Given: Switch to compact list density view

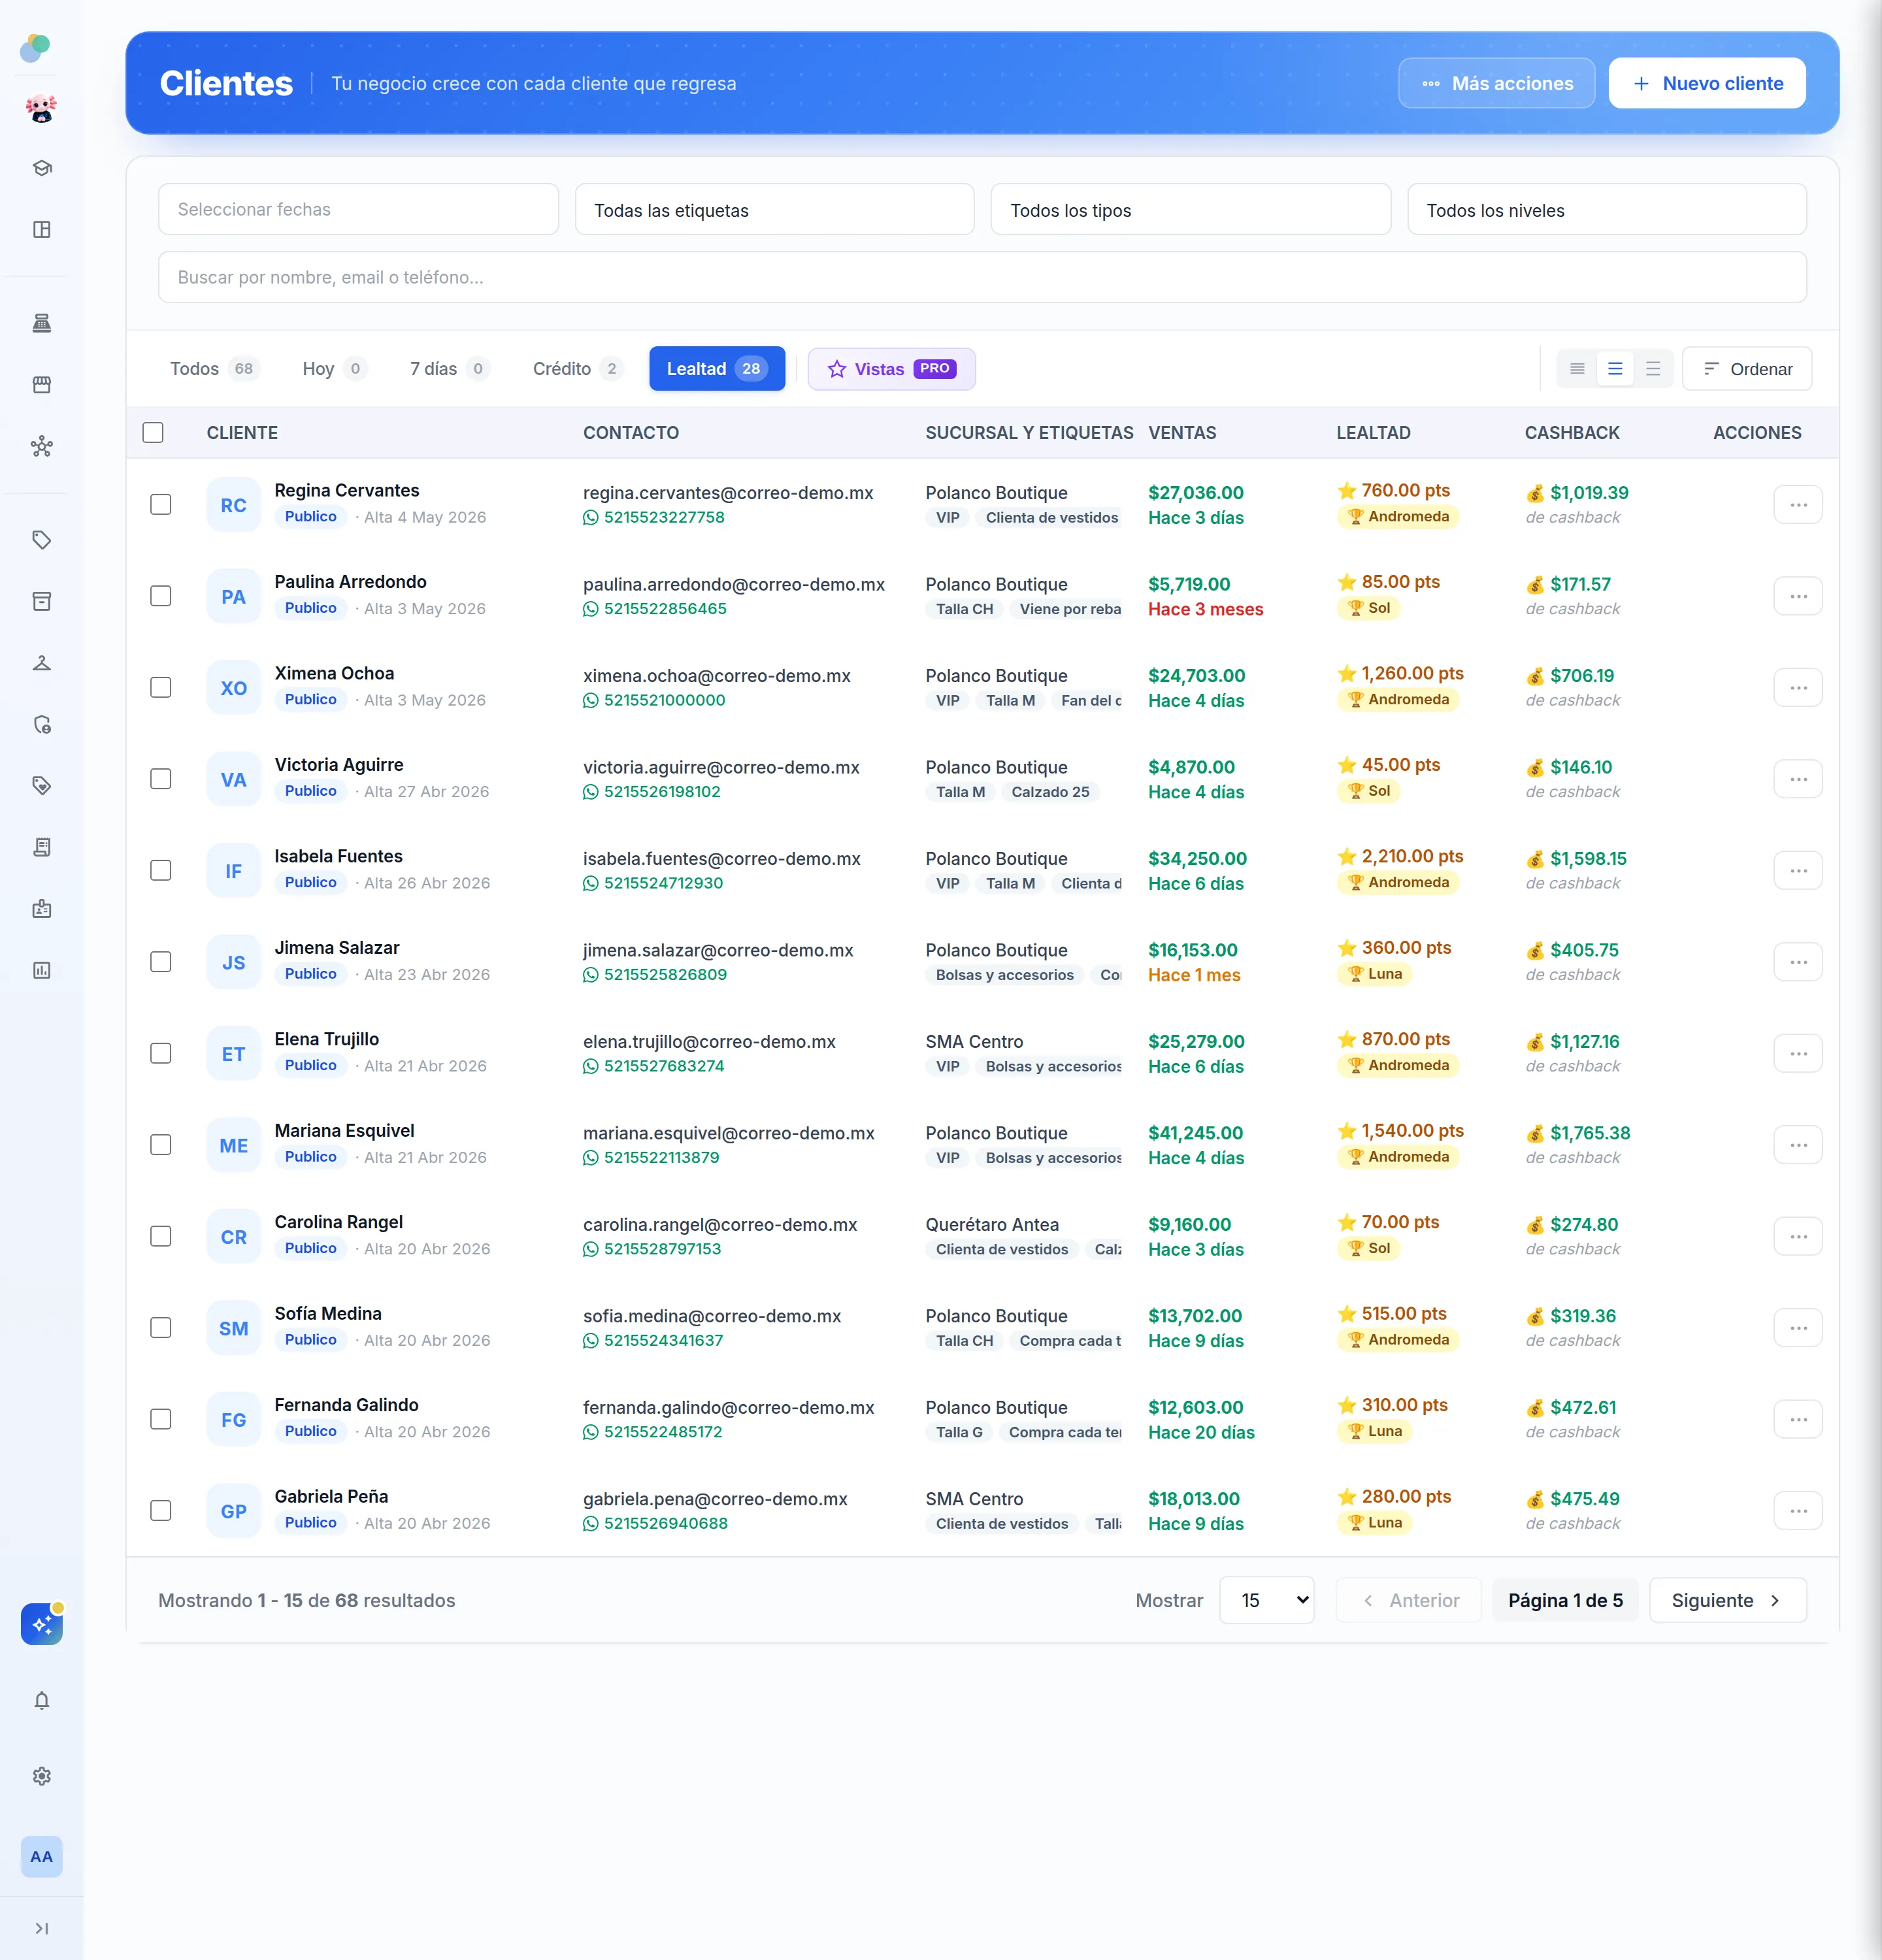Looking at the screenshot, I should pyautogui.click(x=1577, y=369).
